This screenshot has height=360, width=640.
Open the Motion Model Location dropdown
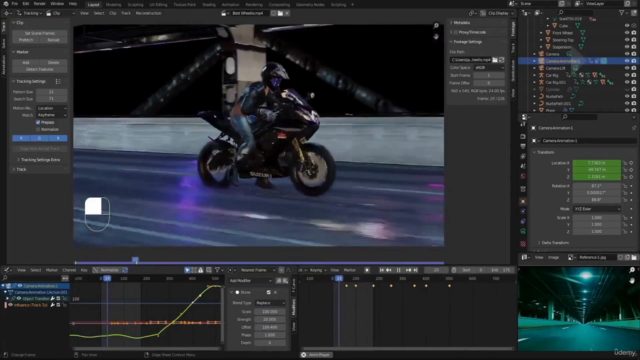(x=52, y=108)
